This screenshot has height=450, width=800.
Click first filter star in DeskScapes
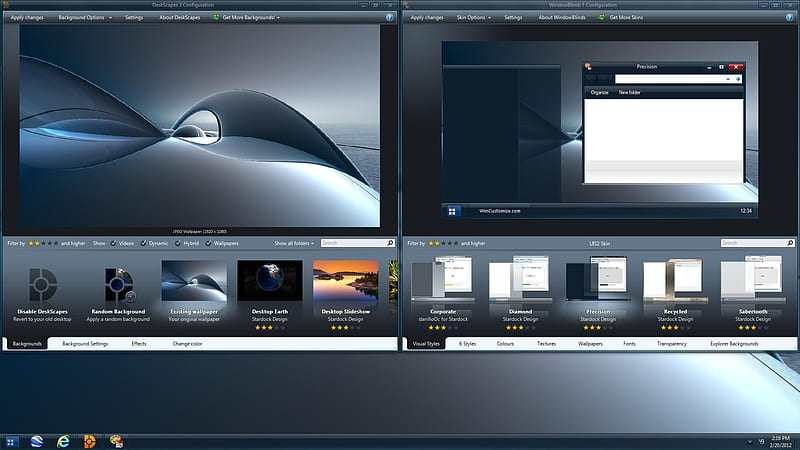pyautogui.click(x=32, y=243)
